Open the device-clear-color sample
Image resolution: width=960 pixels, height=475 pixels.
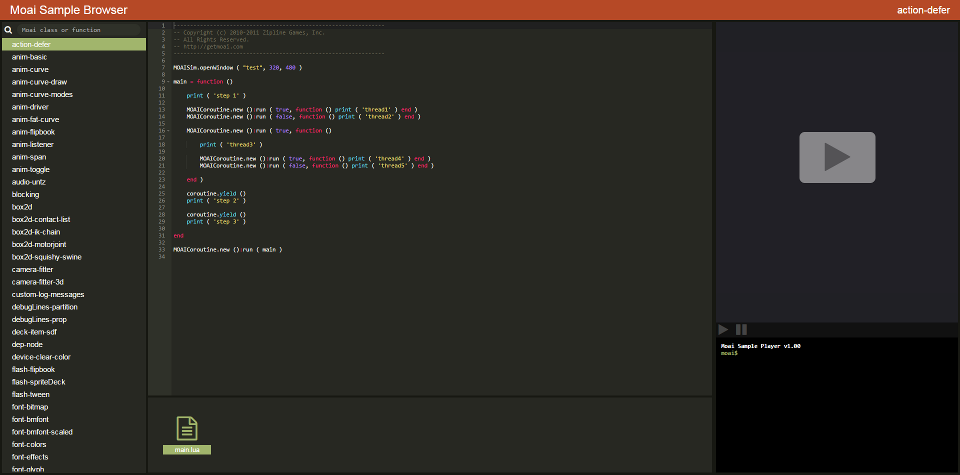pos(74,357)
